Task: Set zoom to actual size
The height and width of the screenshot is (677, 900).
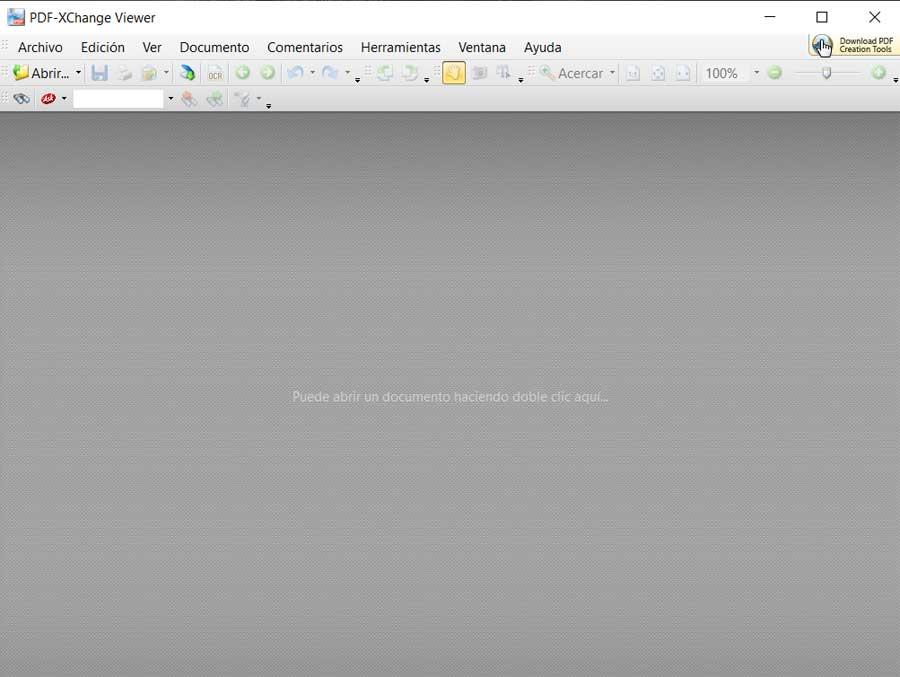Action: pos(633,73)
